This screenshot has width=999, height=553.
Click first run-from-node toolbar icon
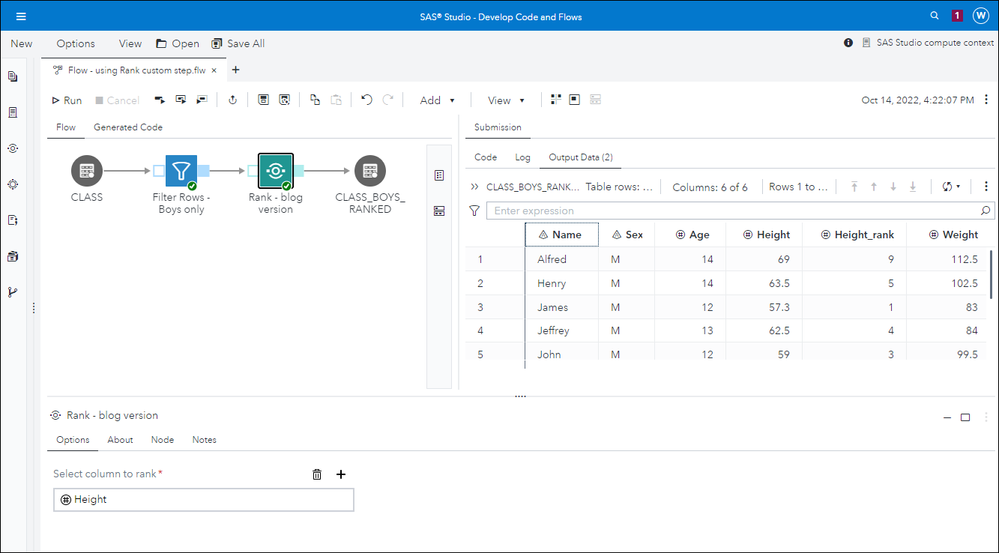160,100
